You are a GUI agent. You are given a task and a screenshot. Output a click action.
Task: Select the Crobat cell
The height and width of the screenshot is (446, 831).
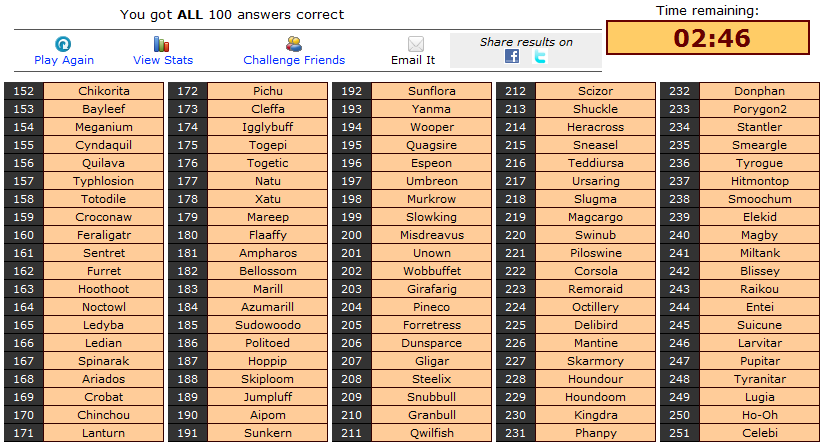click(103, 397)
